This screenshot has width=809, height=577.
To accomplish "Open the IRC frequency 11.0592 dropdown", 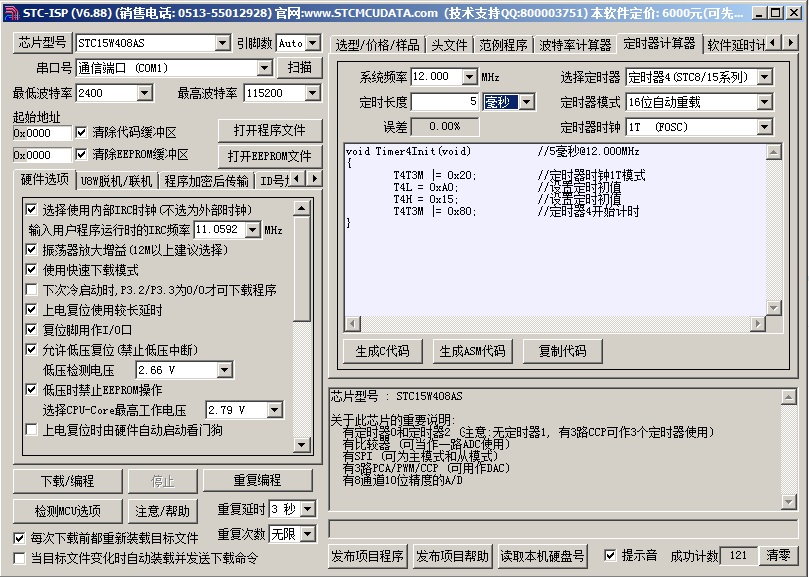I will coord(252,230).
